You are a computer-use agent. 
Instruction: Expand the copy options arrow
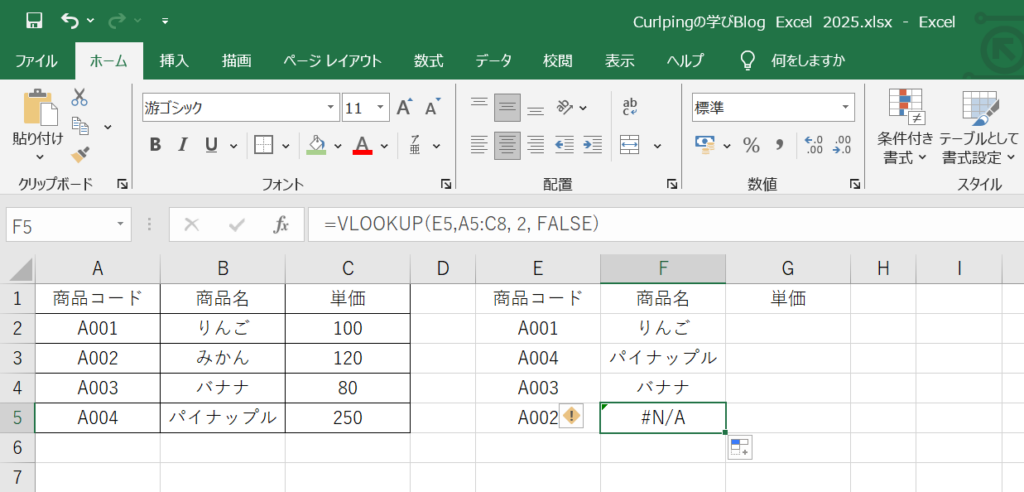point(108,127)
